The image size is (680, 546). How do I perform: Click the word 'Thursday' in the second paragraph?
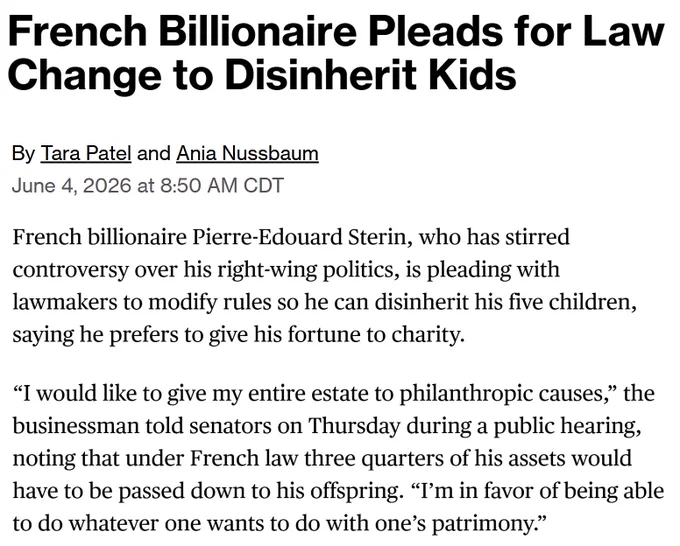(x=354, y=427)
